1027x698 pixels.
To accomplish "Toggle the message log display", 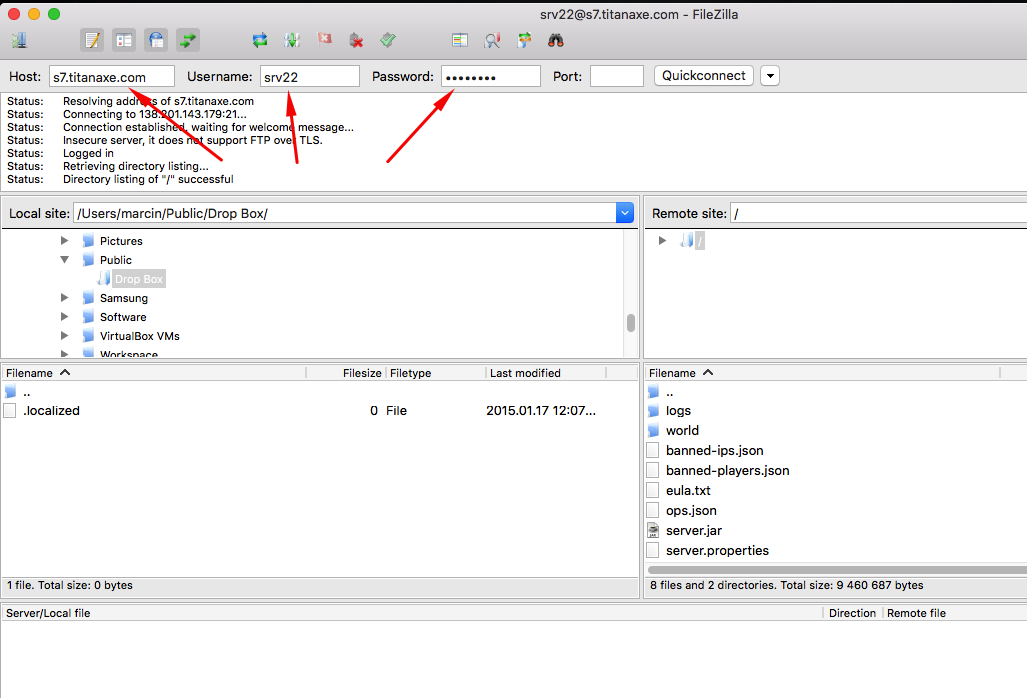I will [x=93, y=41].
